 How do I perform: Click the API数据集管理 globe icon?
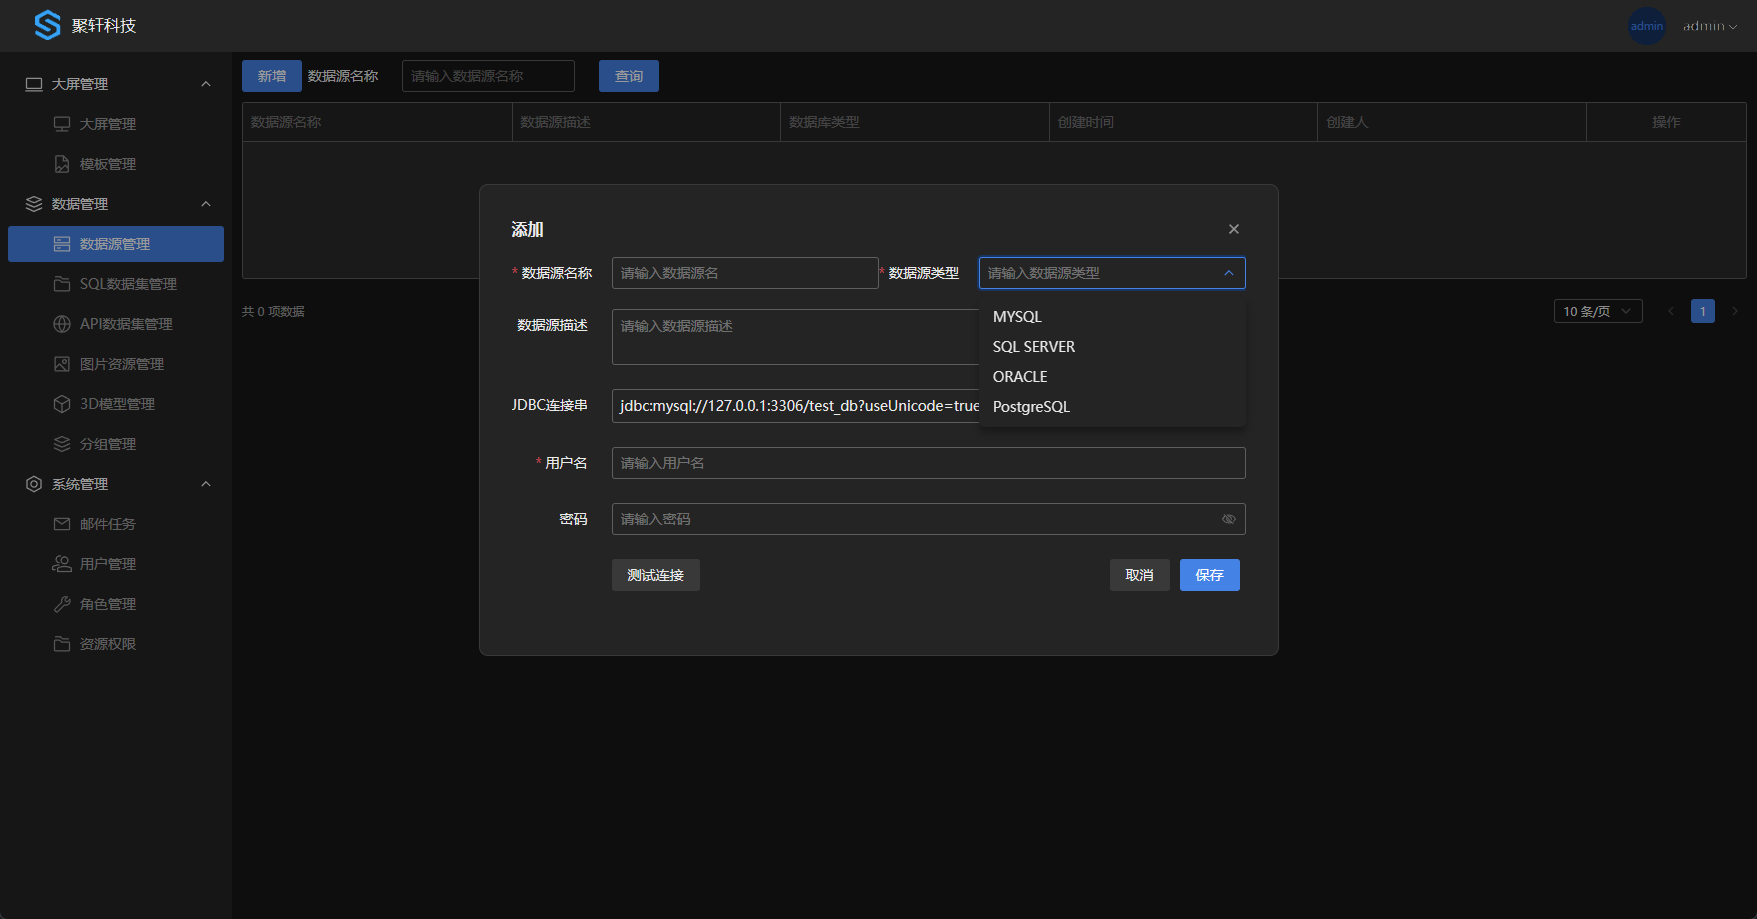62,324
